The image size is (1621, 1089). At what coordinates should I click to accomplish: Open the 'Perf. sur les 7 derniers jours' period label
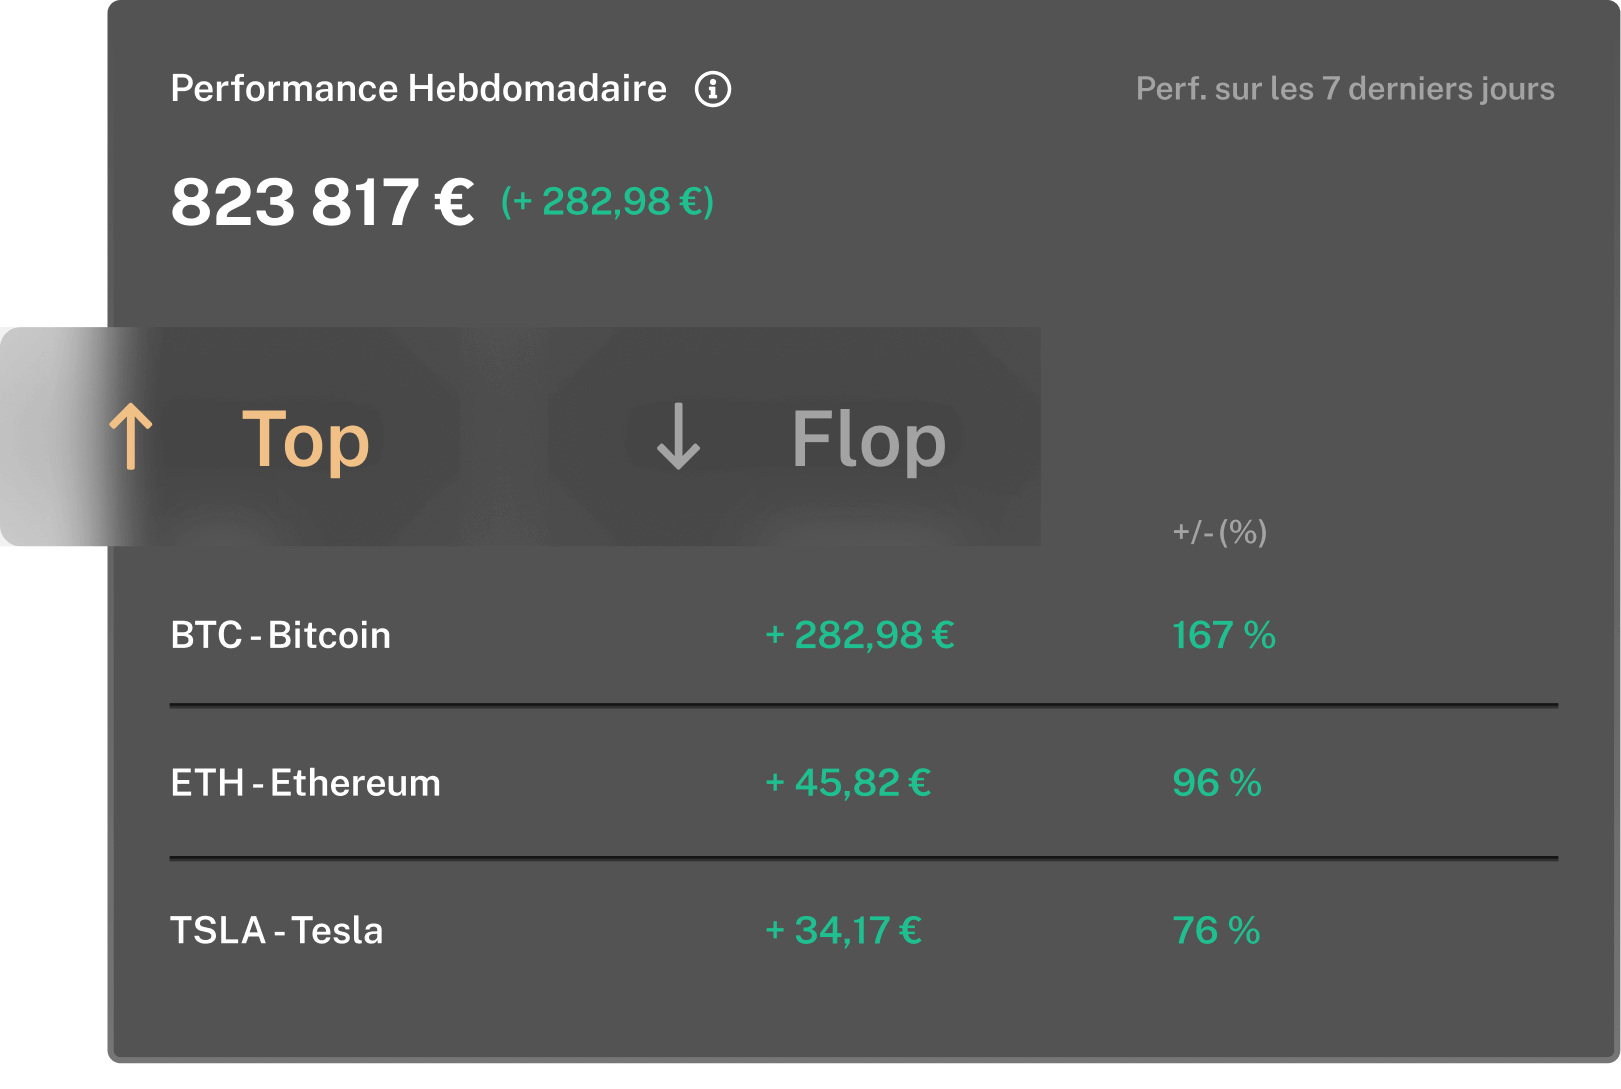point(1345,89)
